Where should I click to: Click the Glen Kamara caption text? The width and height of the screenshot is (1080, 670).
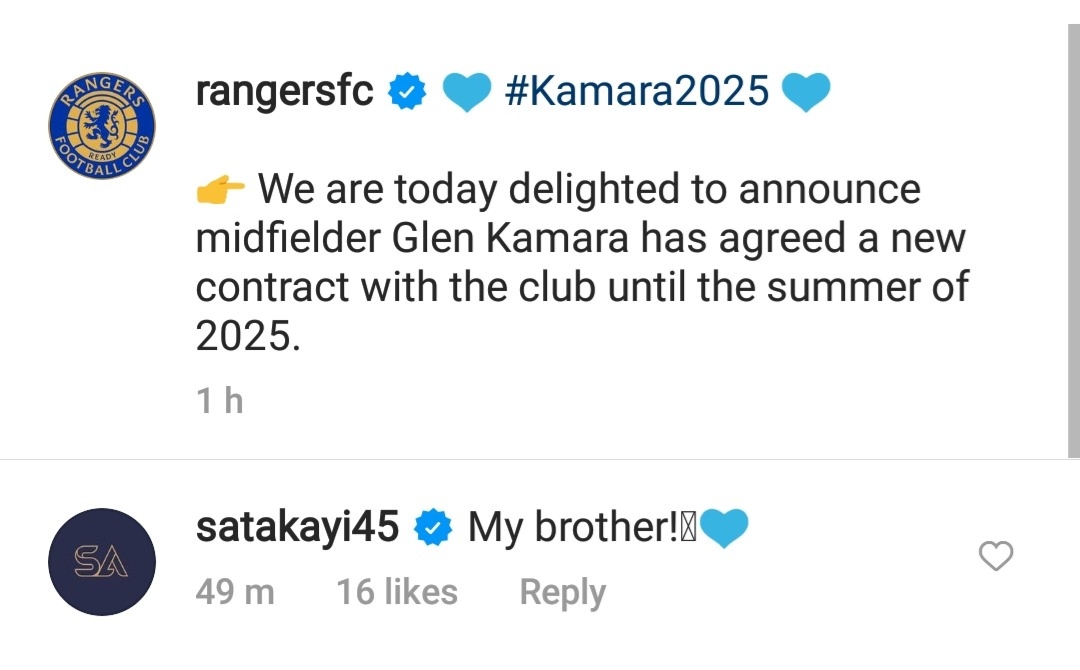(x=510, y=238)
